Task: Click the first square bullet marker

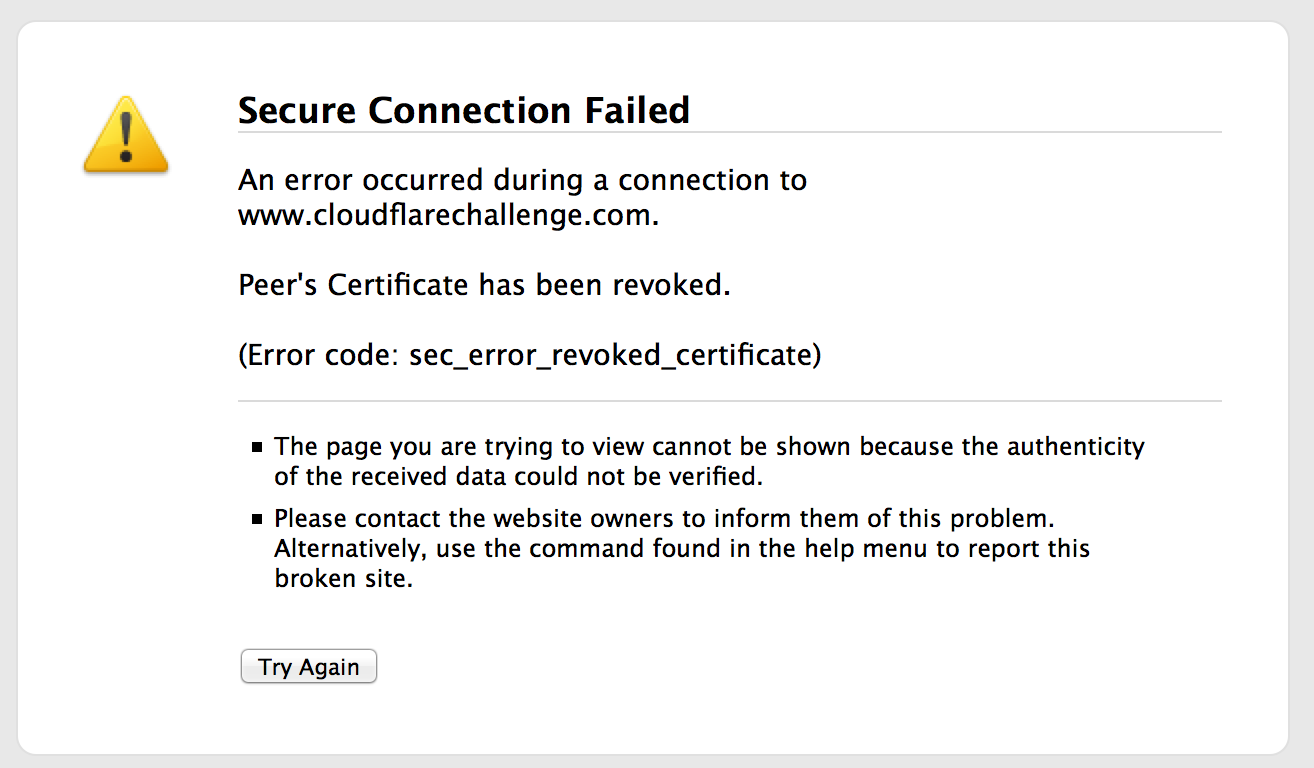Action: click(x=258, y=447)
